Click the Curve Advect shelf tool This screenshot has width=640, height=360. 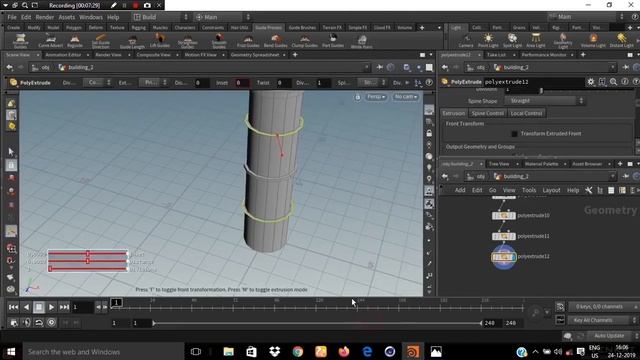coord(51,40)
